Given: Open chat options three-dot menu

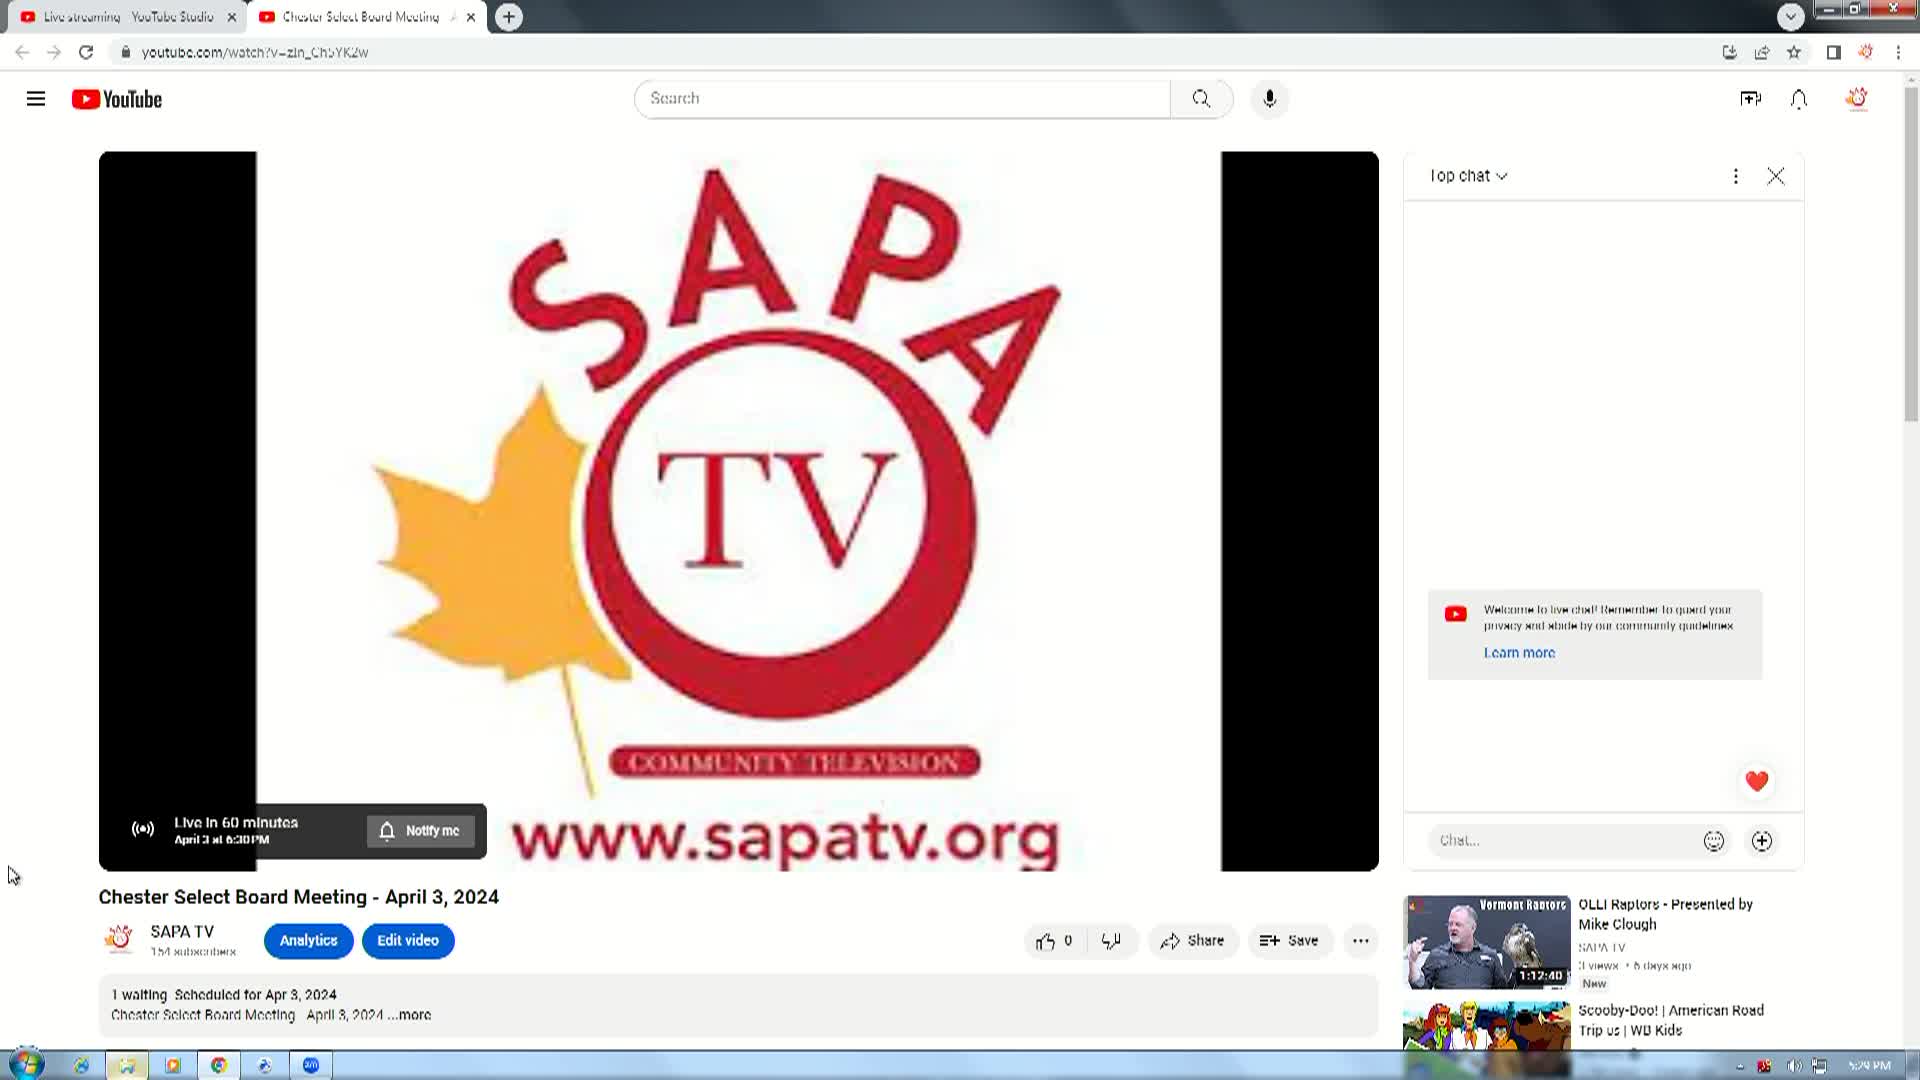Looking at the screenshot, I should point(1735,176).
